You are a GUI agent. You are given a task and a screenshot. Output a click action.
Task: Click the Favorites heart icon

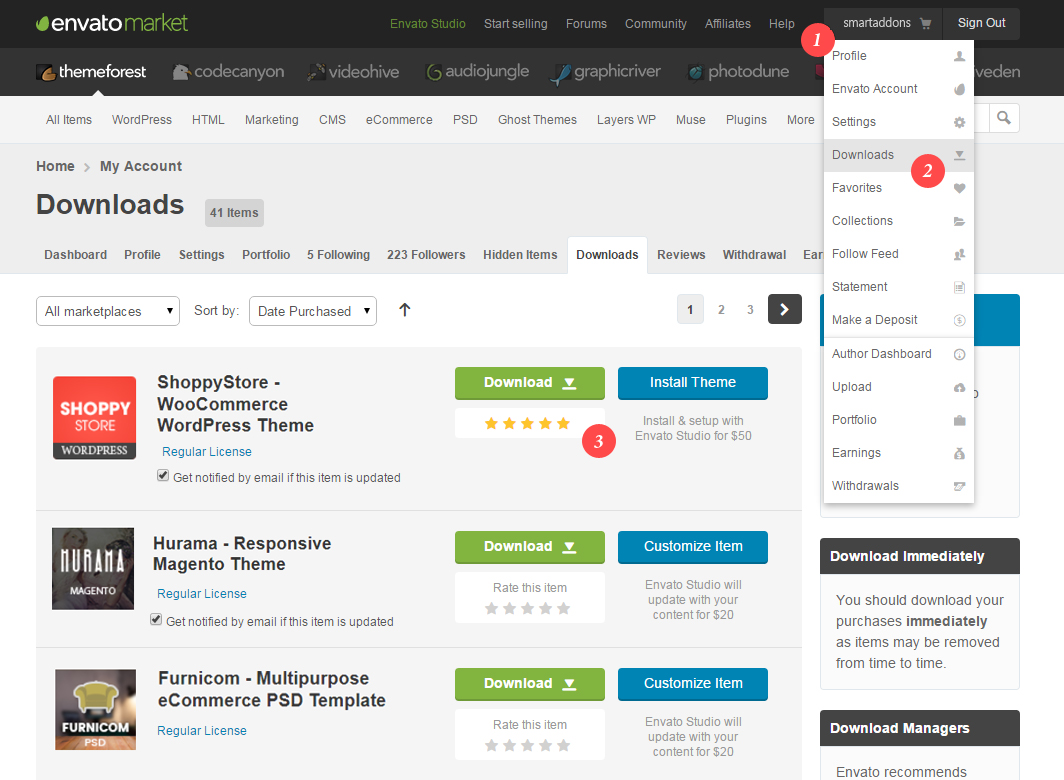pos(959,188)
